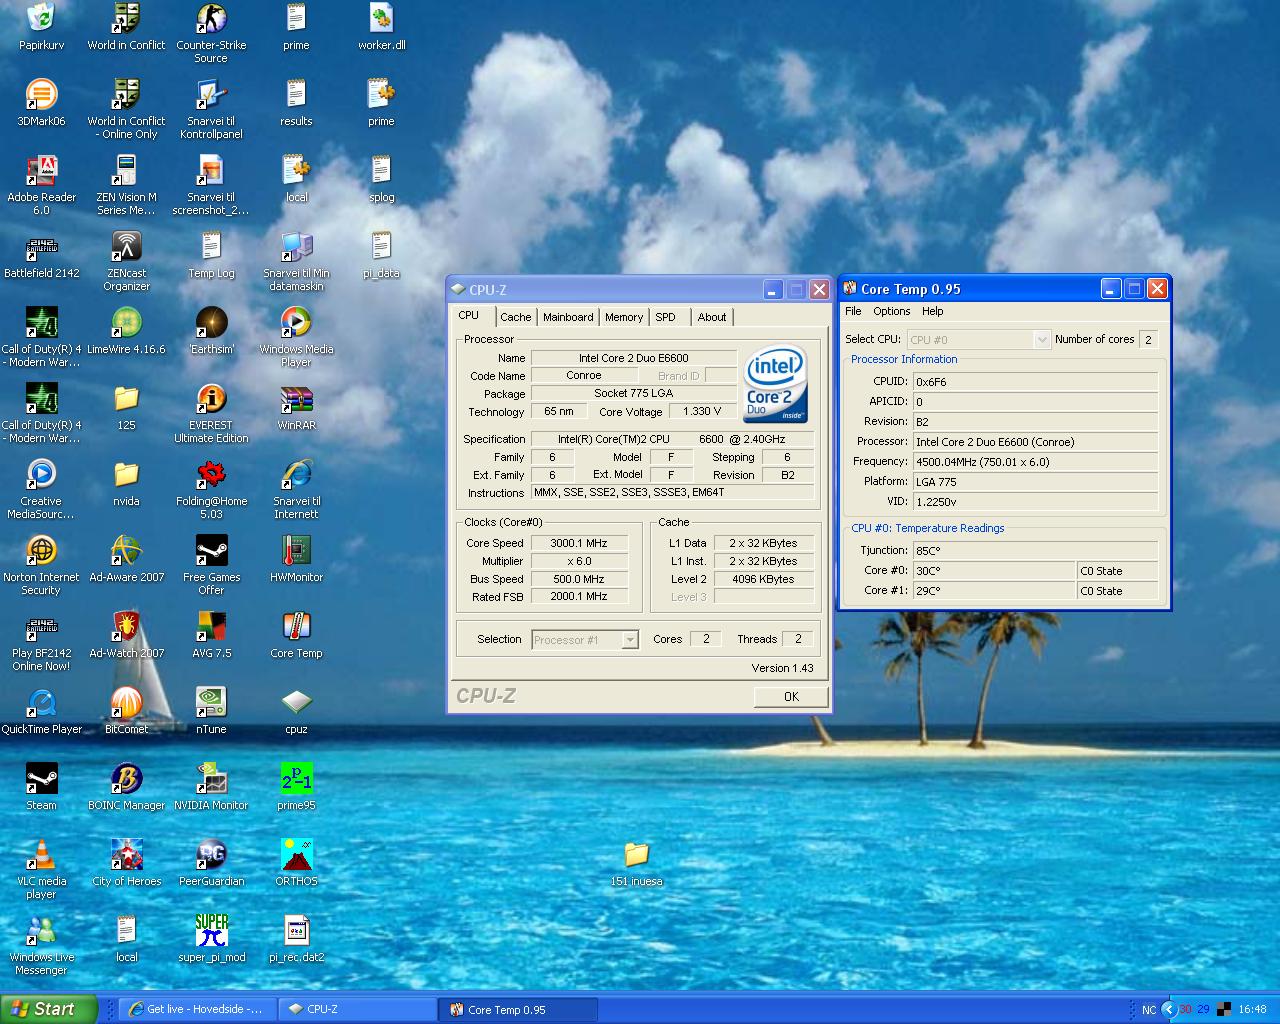Click the system tray clock
1280x1024 pixels.
[x=1252, y=1010]
